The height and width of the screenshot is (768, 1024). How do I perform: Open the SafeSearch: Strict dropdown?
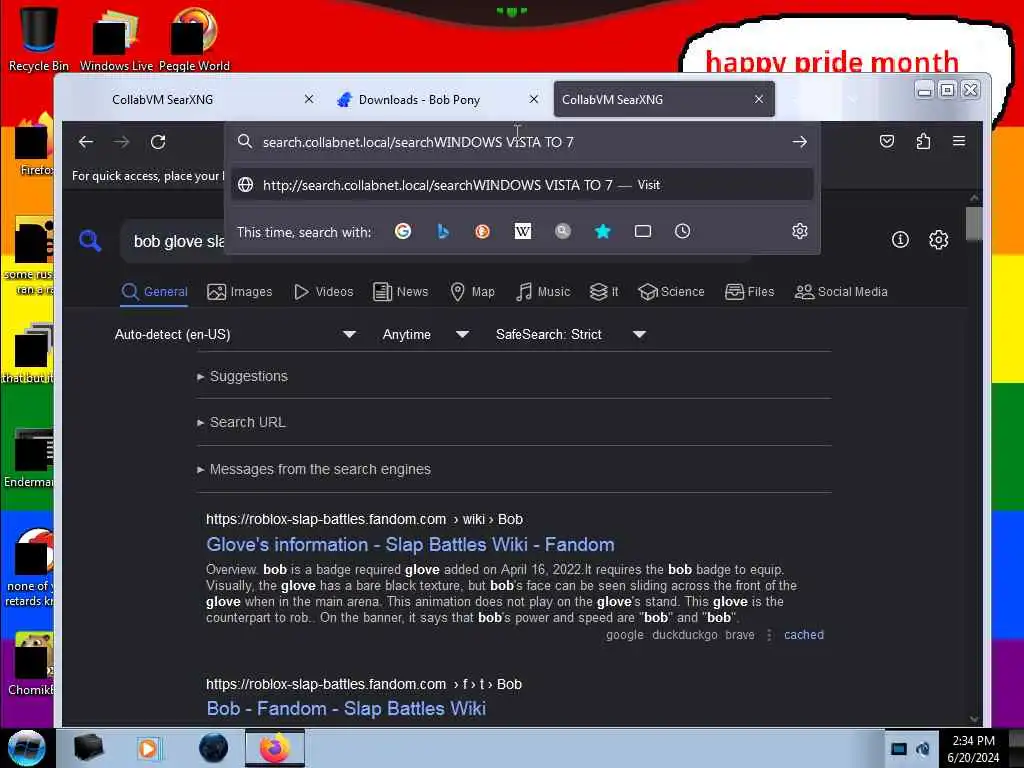571,334
